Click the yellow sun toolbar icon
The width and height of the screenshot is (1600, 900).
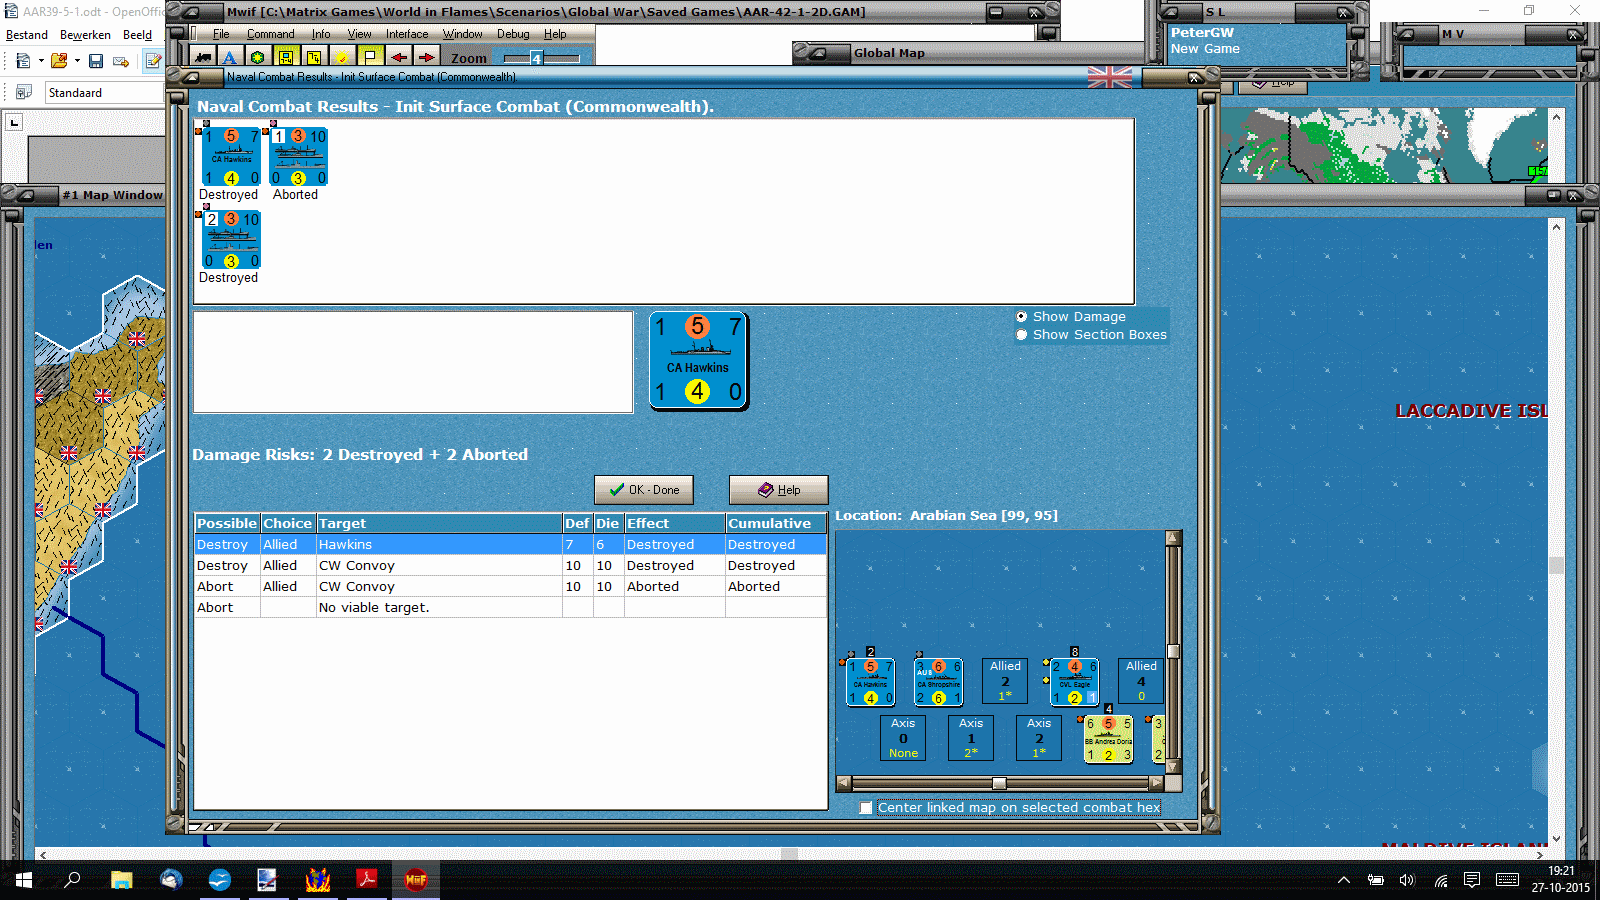tap(342, 57)
